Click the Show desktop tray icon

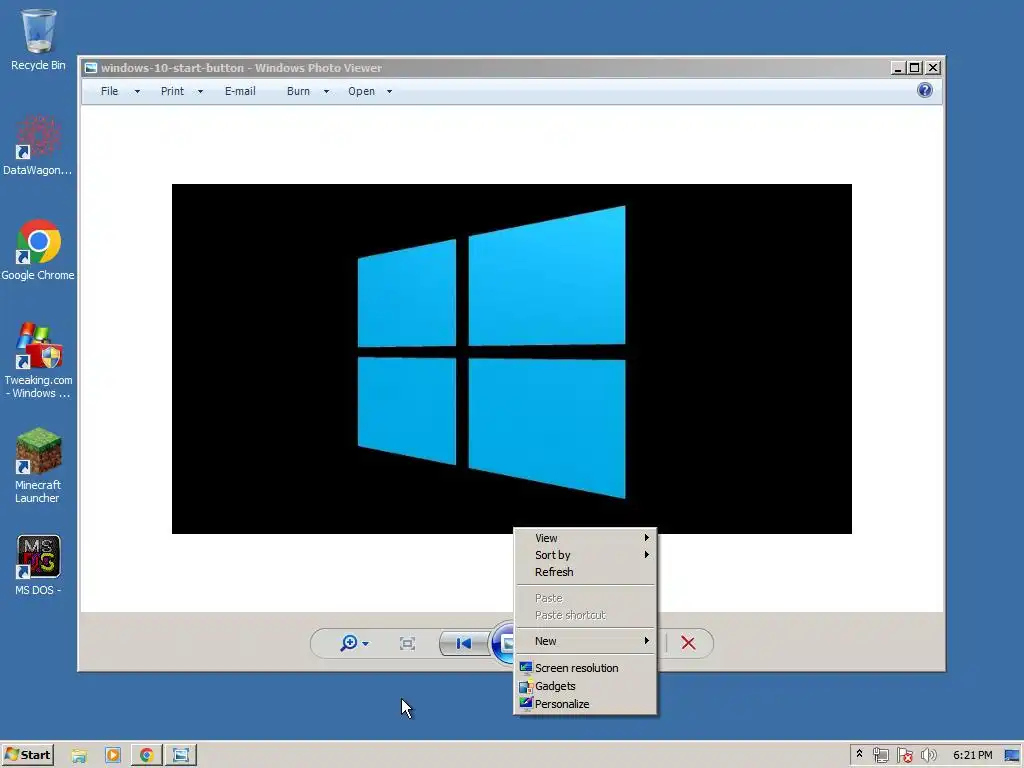(1012, 756)
